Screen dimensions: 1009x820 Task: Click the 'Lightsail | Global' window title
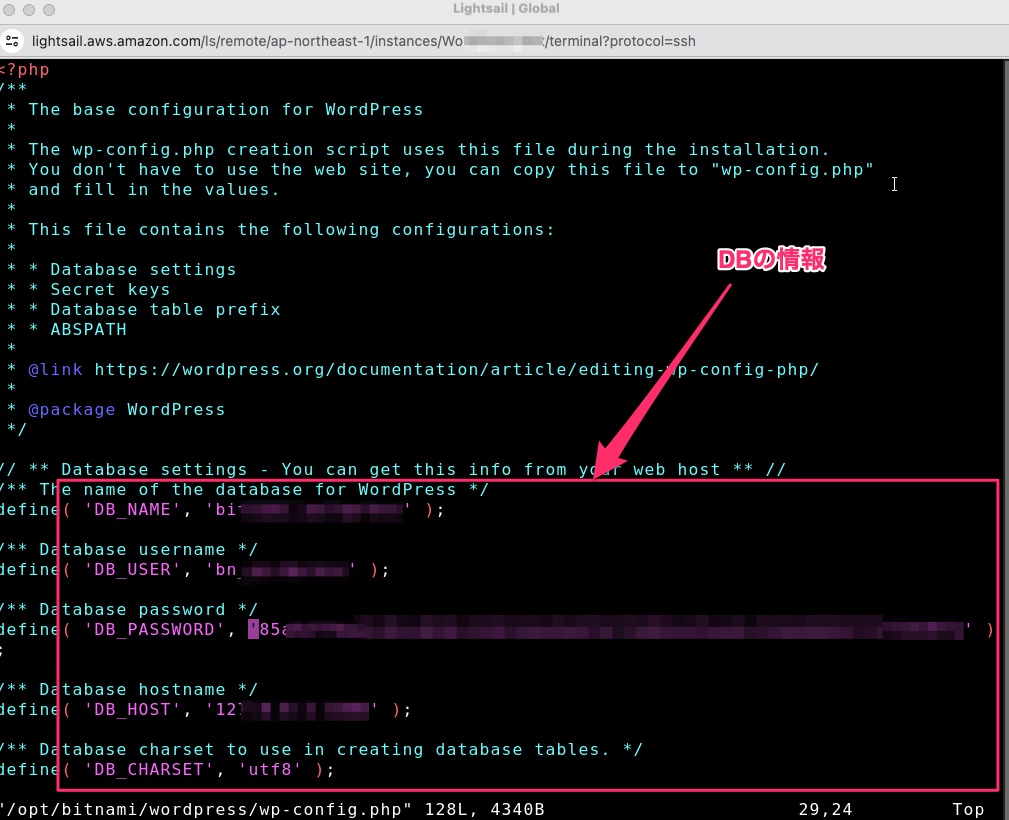pos(506,9)
